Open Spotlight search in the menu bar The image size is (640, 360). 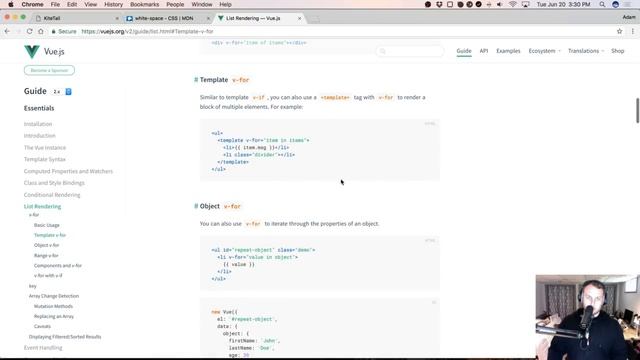coord(602,4)
